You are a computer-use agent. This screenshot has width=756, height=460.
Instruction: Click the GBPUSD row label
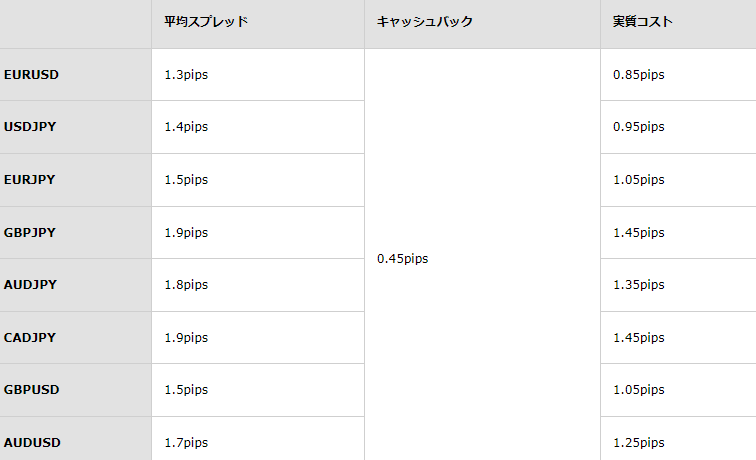[75, 391]
